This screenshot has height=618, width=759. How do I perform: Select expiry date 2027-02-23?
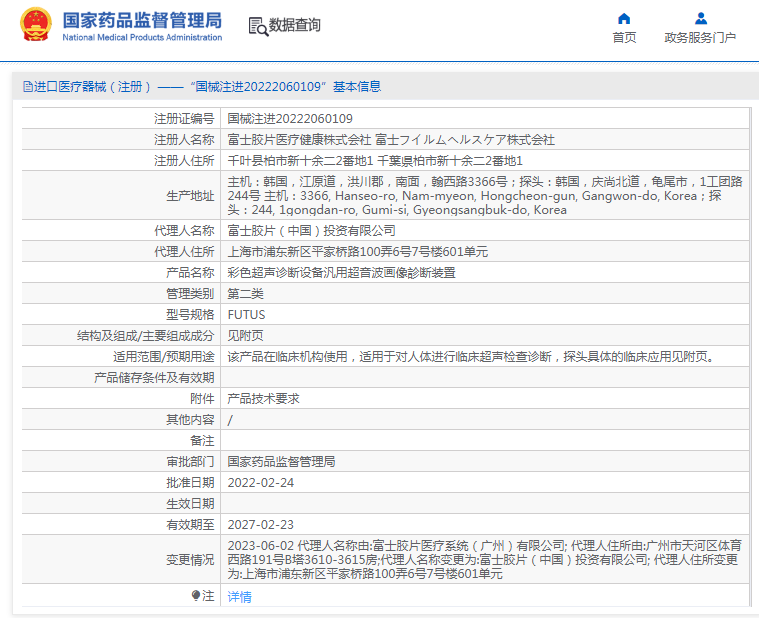click(260, 525)
